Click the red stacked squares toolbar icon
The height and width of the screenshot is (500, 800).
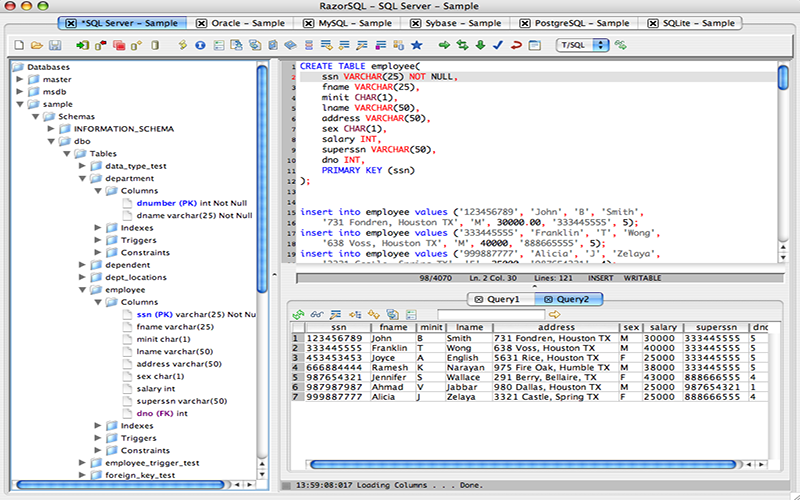(x=119, y=45)
